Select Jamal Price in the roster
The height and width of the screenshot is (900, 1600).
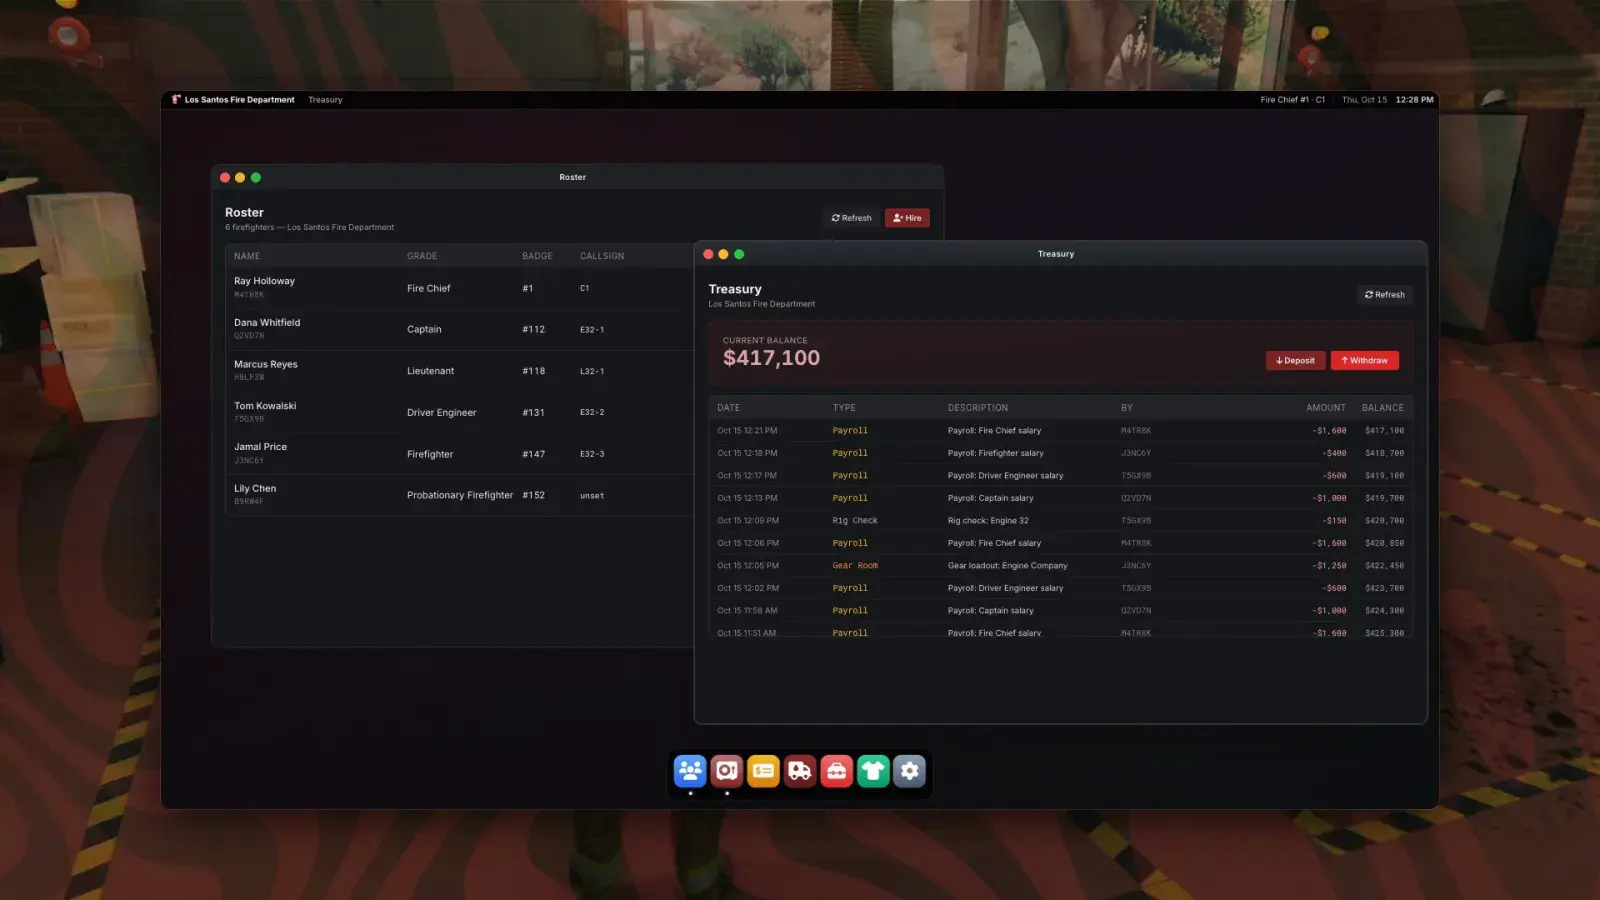click(459, 454)
